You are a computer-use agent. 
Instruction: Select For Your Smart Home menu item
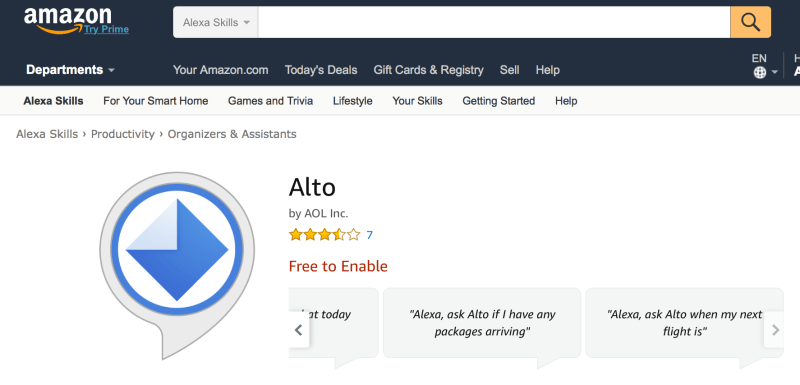coord(156,101)
